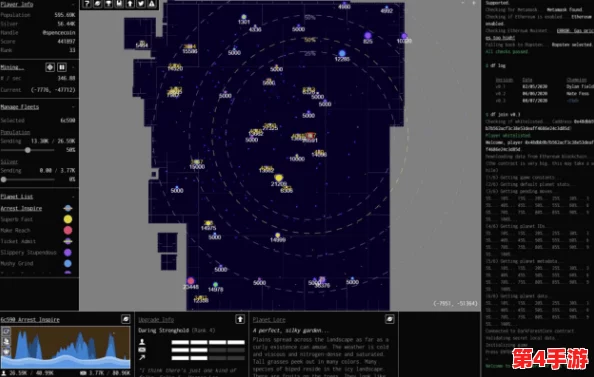Click the target icon next to Mining

(50, 67)
